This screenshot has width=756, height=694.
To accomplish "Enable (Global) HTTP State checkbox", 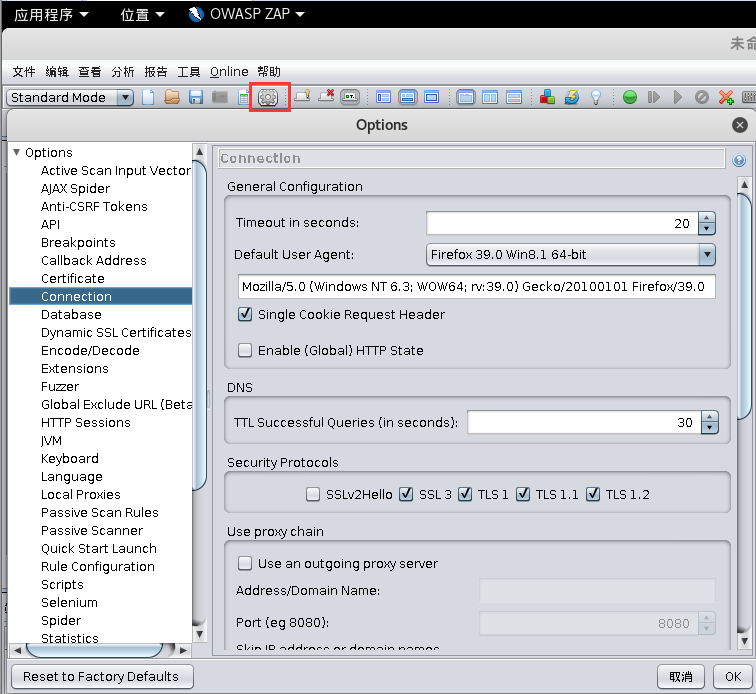I will [x=245, y=350].
